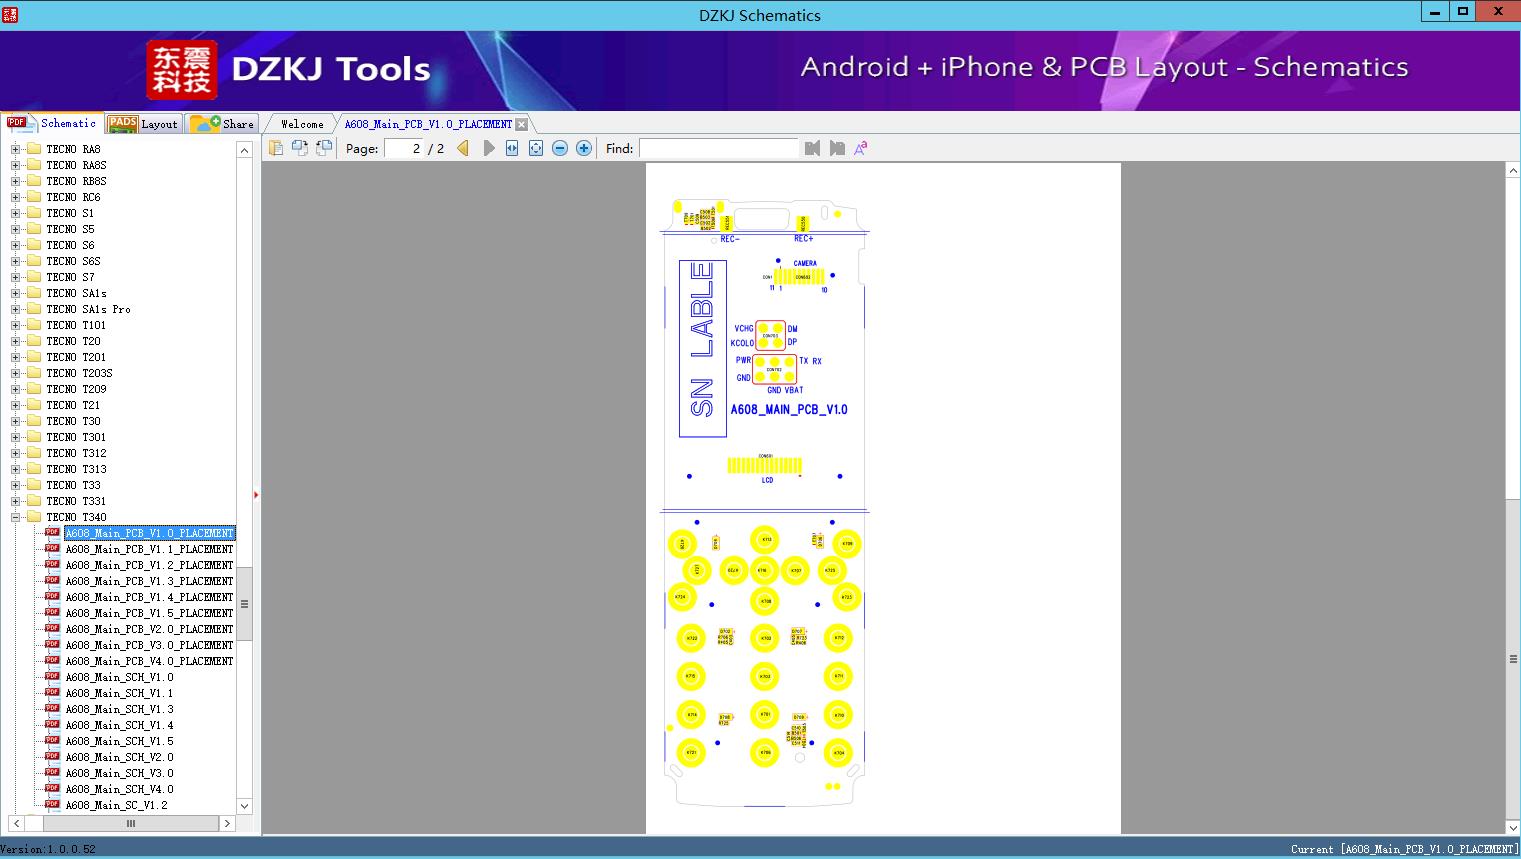Expand the TECNO RC6 folder
The image size is (1521, 859).
point(15,197)
